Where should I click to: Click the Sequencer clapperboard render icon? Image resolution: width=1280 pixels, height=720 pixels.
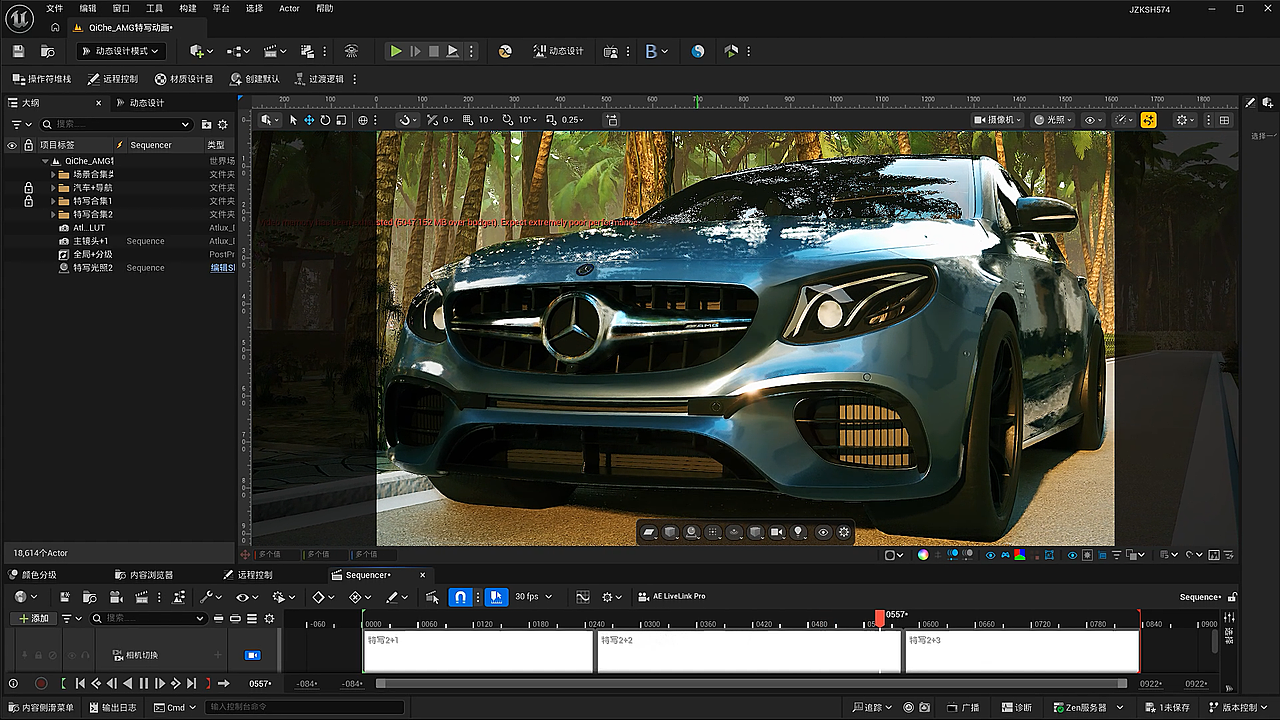point(142,597)
